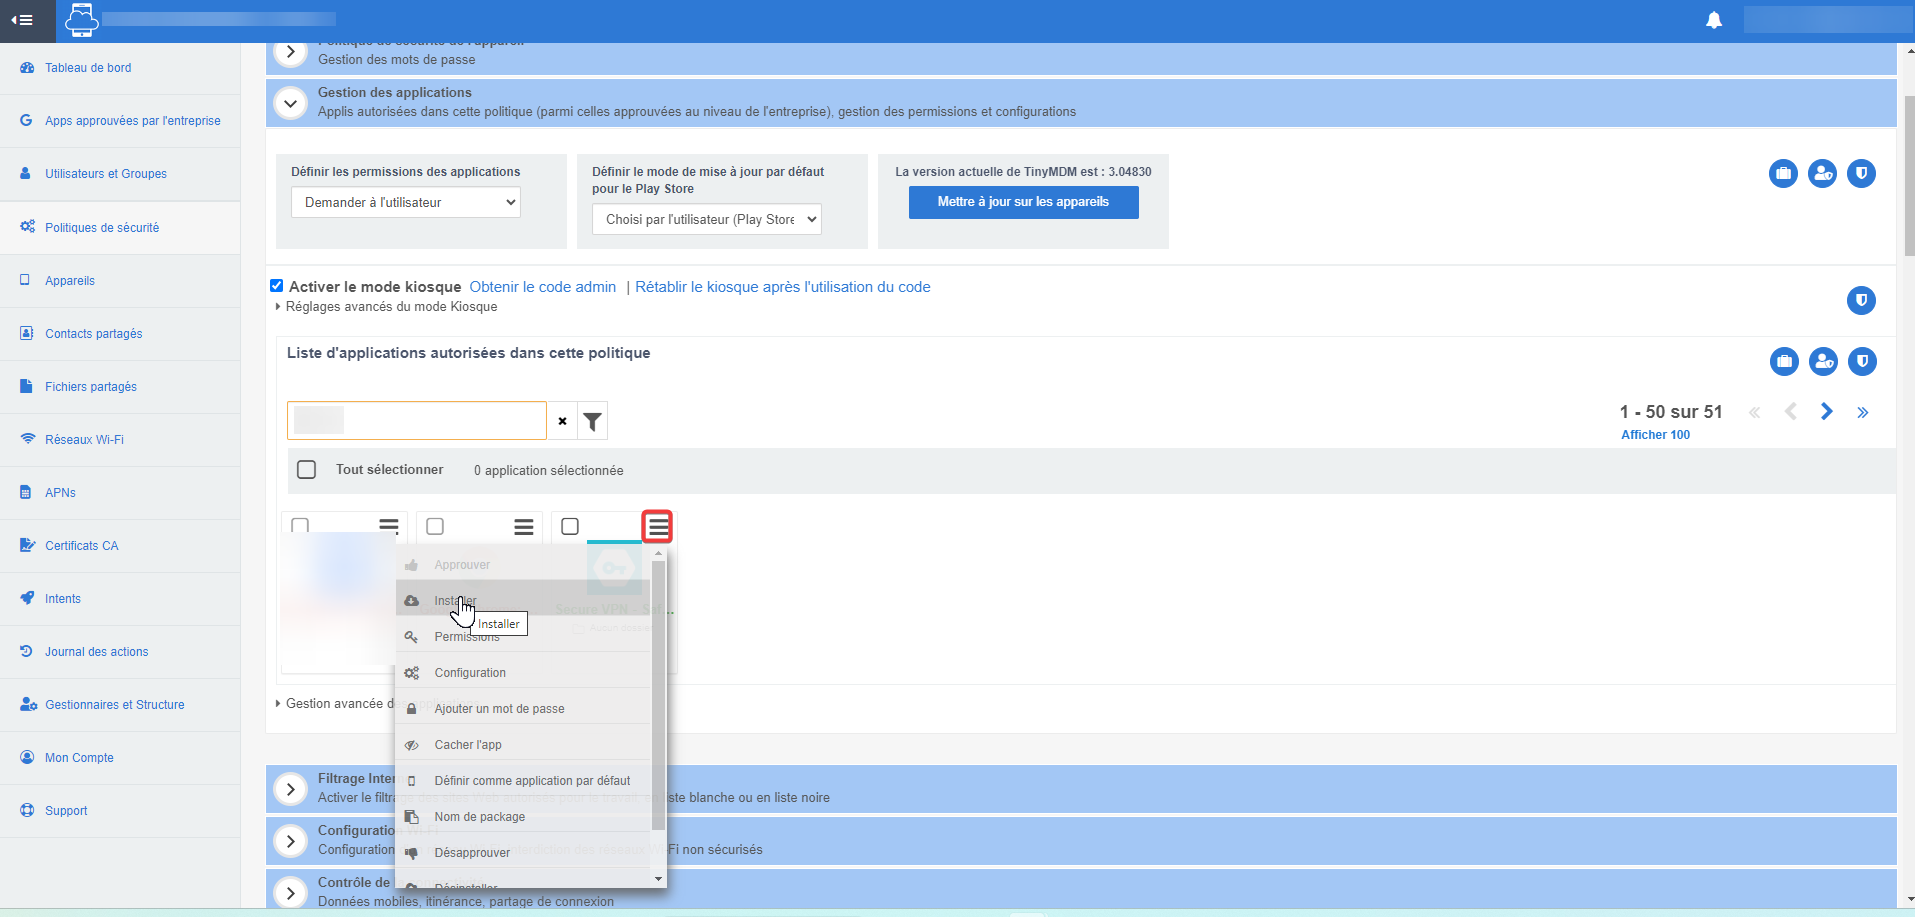Click the user-shield icon beside the permissions settings
This screenshot has width=1915, height=917.
(1822, 174)
